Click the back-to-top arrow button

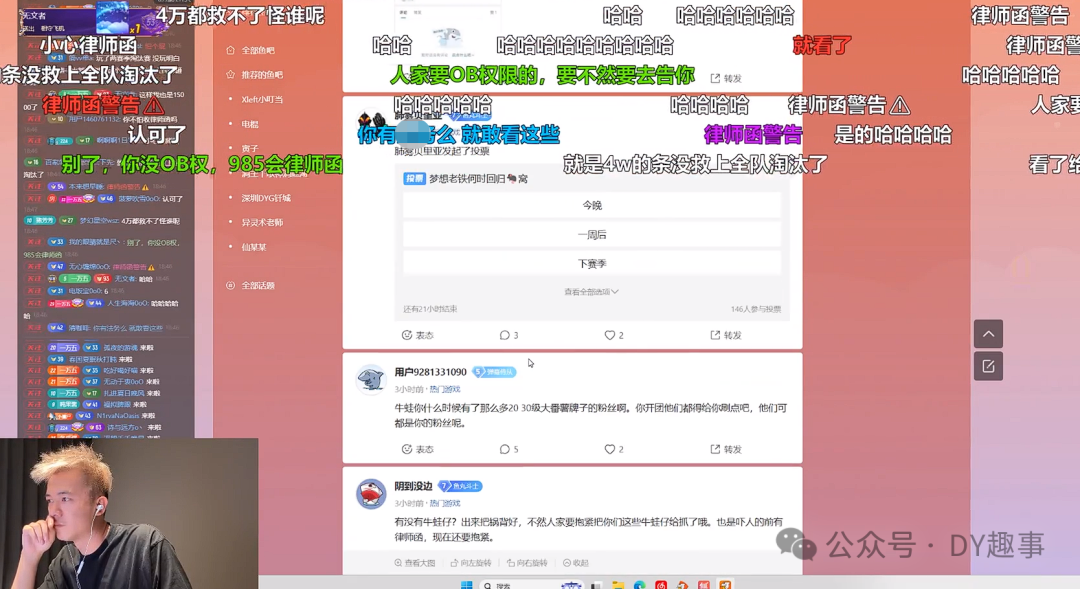coord(988,334)
